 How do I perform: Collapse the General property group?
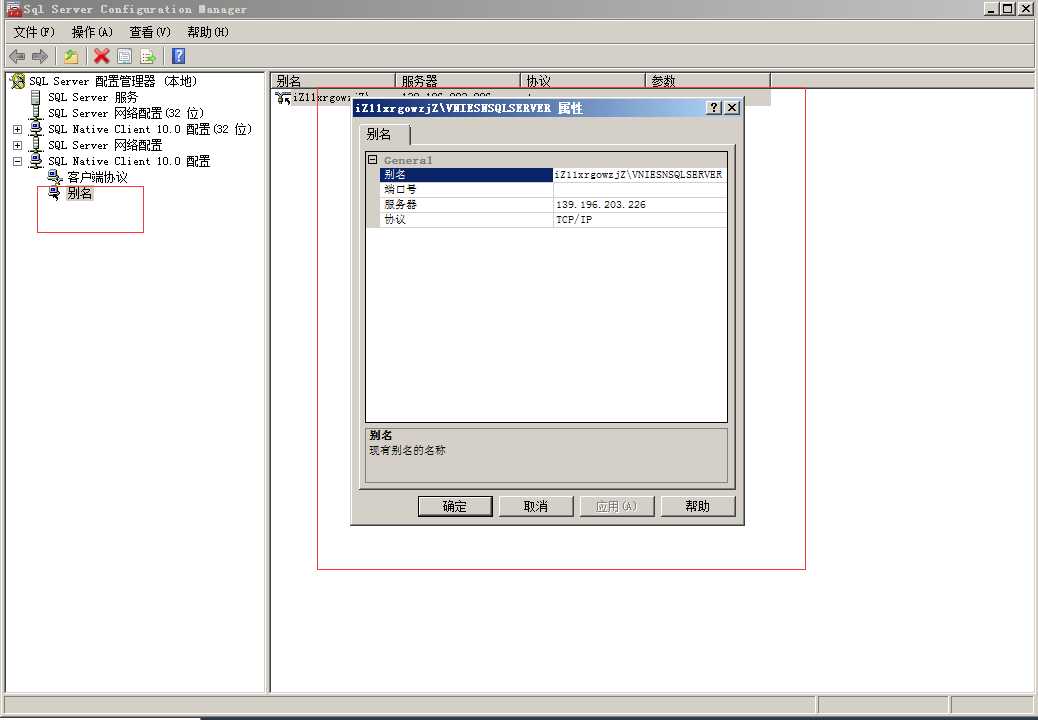click(x=373, y=159)
